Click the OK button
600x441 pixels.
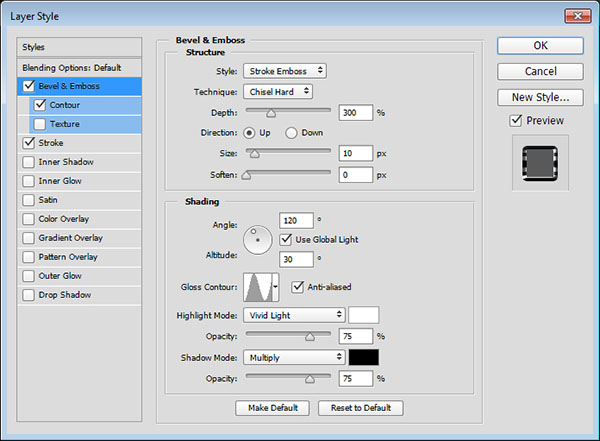539,45
